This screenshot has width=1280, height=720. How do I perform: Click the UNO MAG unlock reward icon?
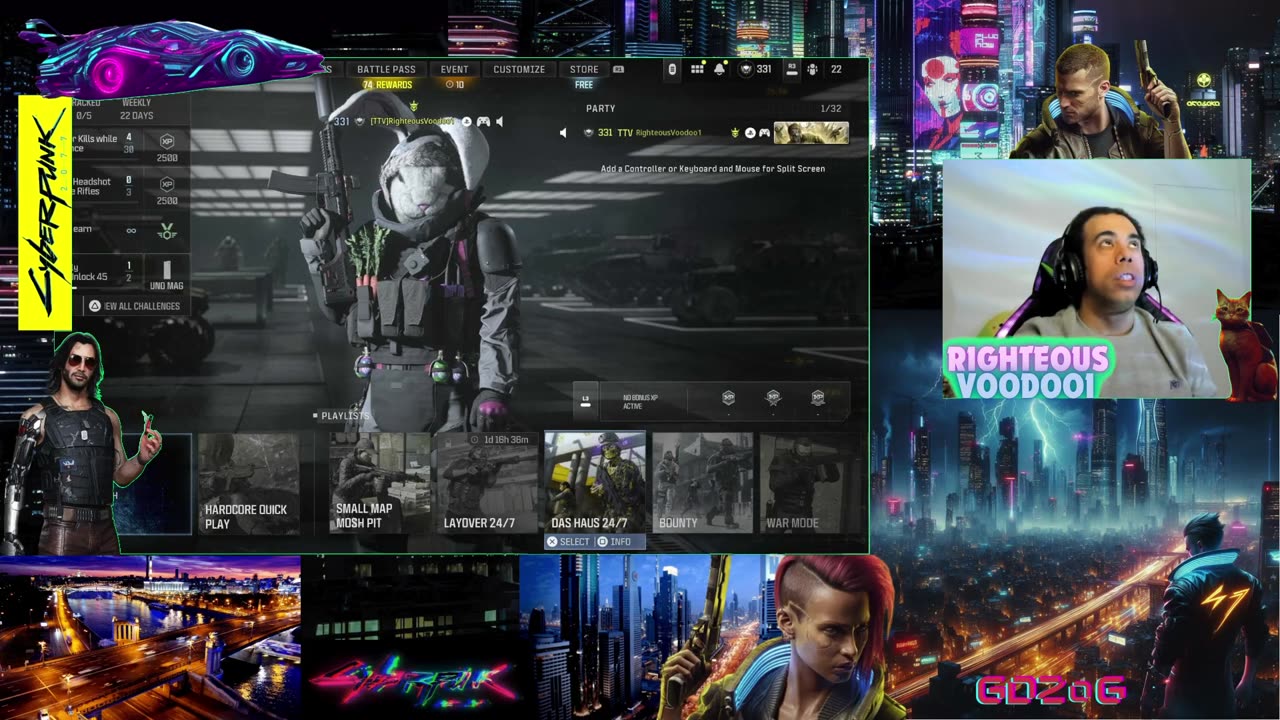coord(166,274)
